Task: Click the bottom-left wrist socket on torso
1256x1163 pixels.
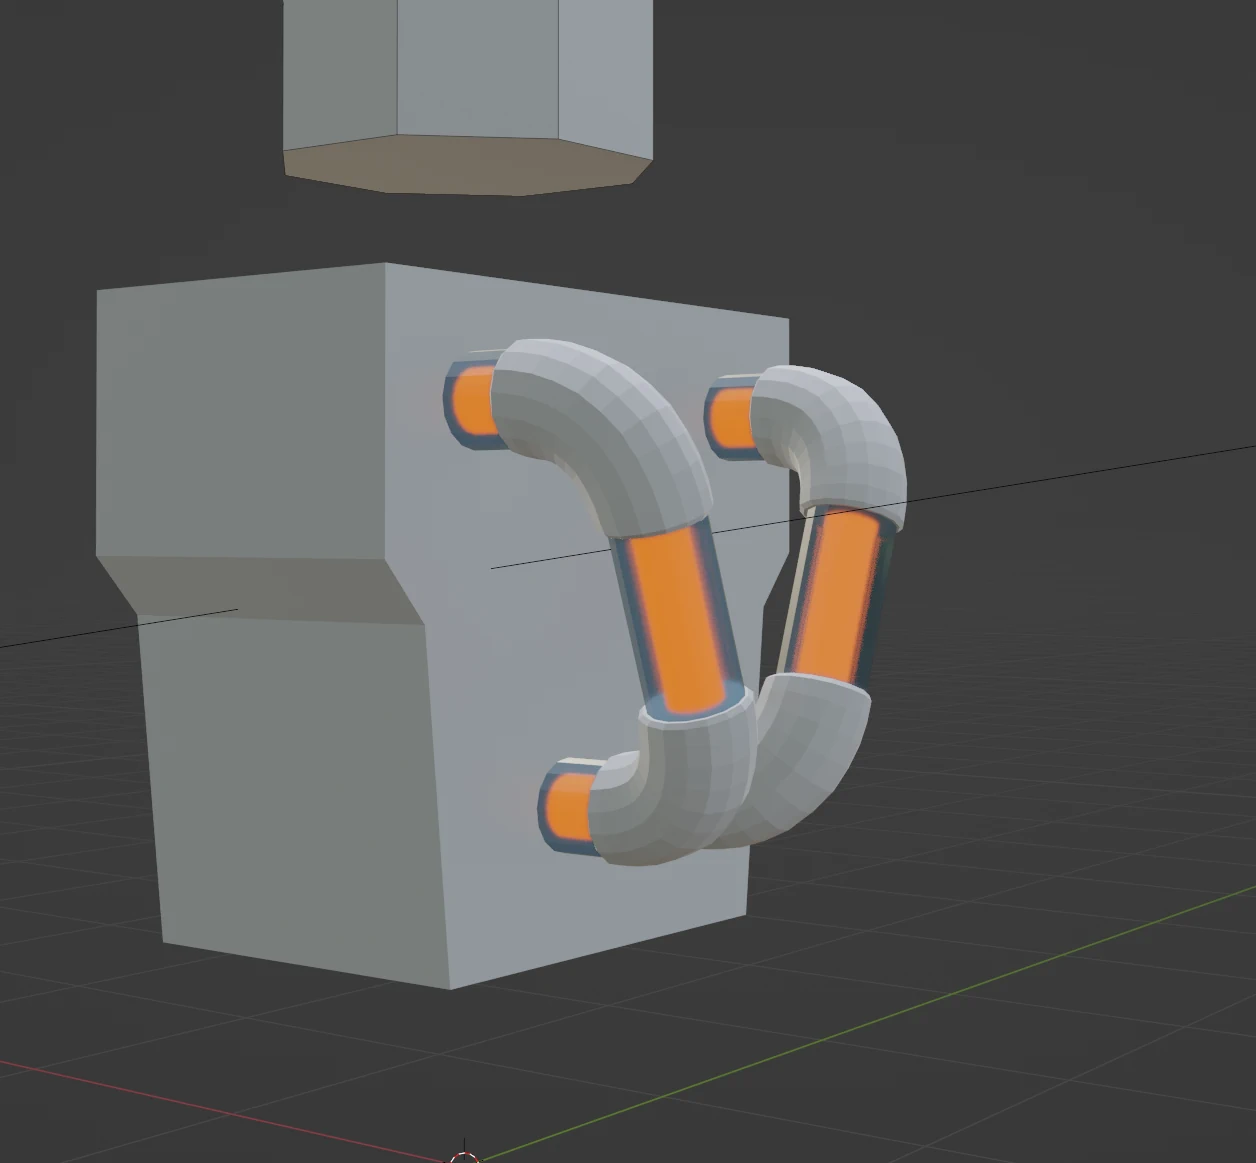Action: click(x=570, y=805)
